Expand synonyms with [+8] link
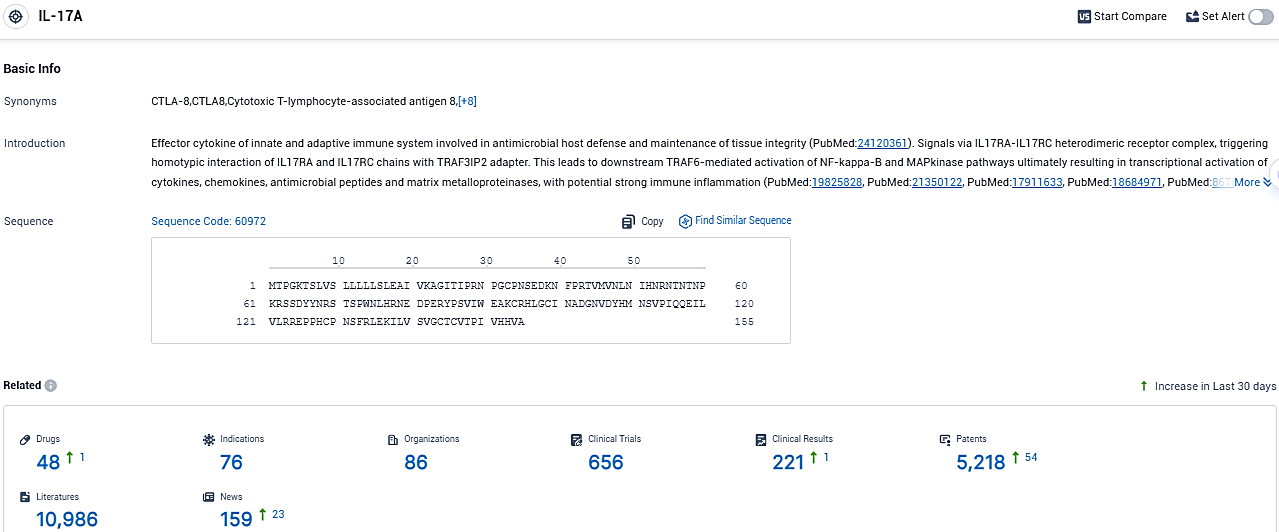 tap(467, 101)
